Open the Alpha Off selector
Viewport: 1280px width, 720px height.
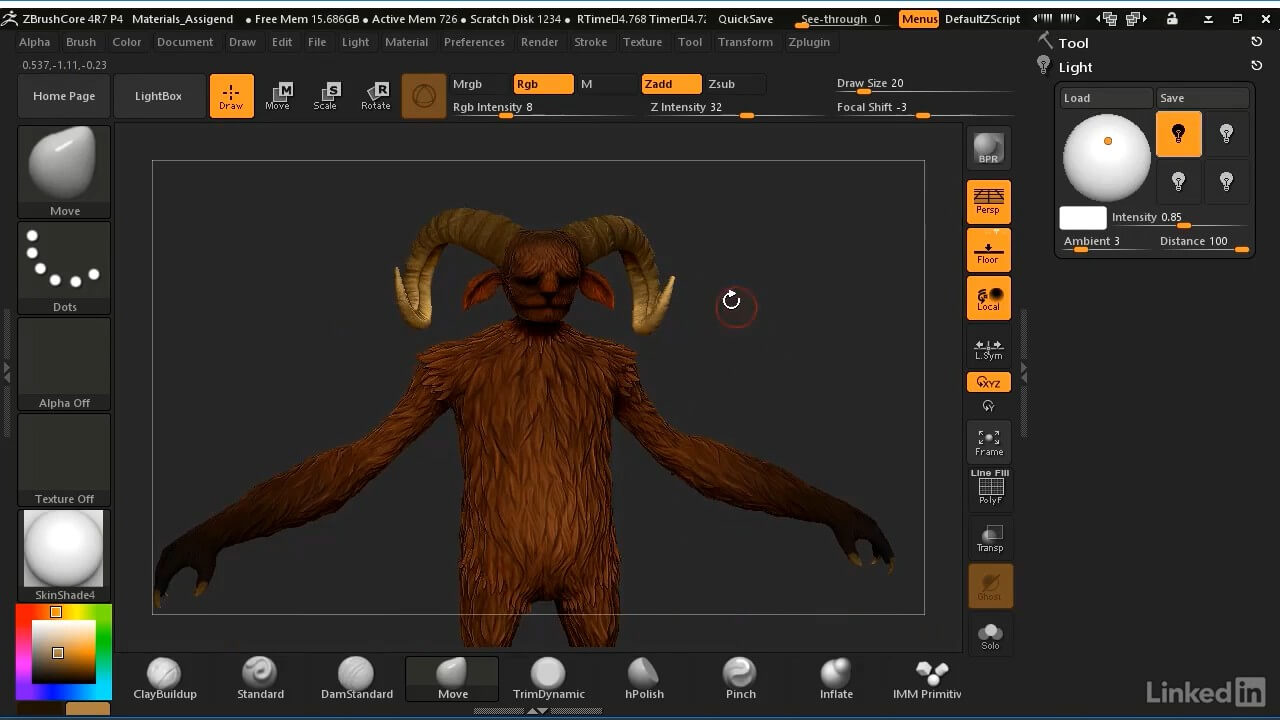pyautogui.click(x=64, y=364)
